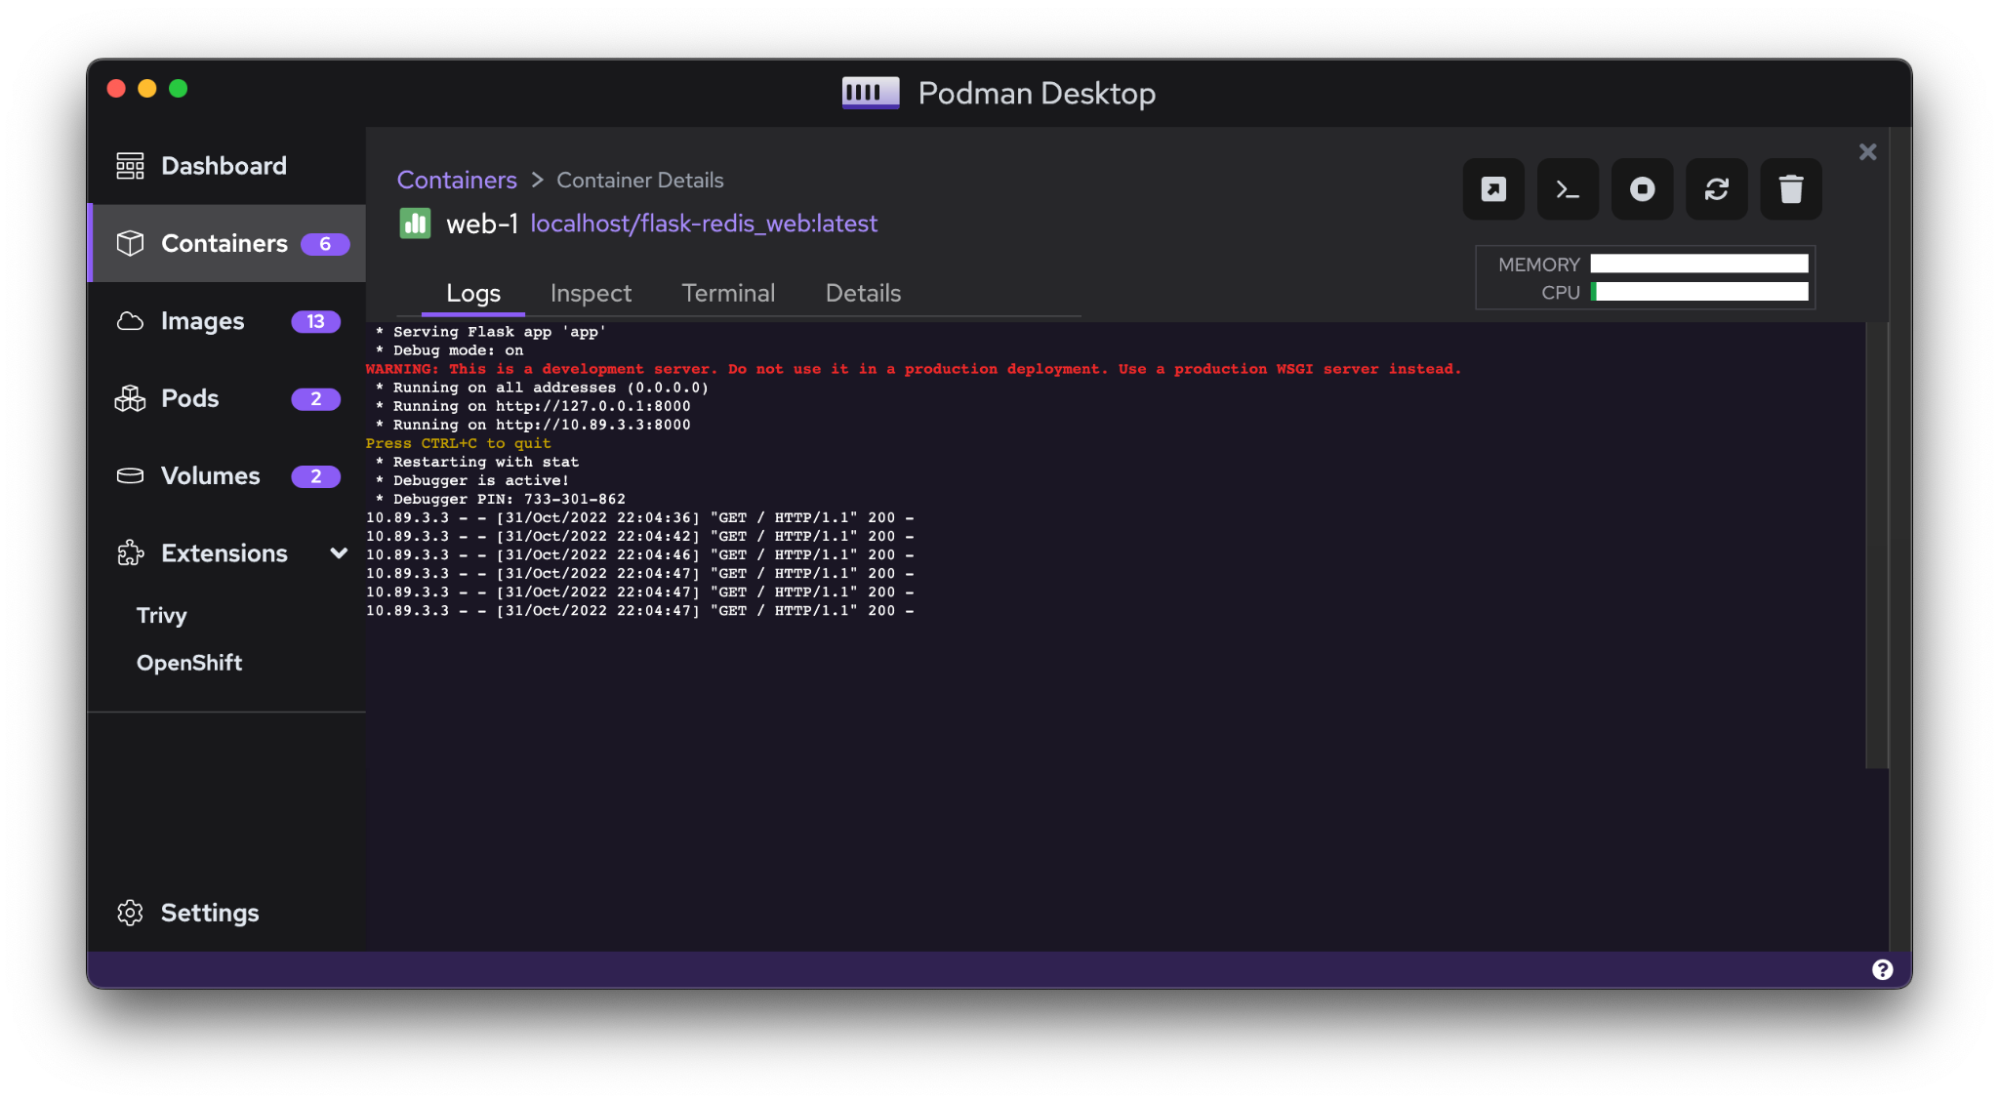This screenshot has height=1103, width=1999.
Task: Open the OpenShift extension
Action: click(x=189, y=663)
